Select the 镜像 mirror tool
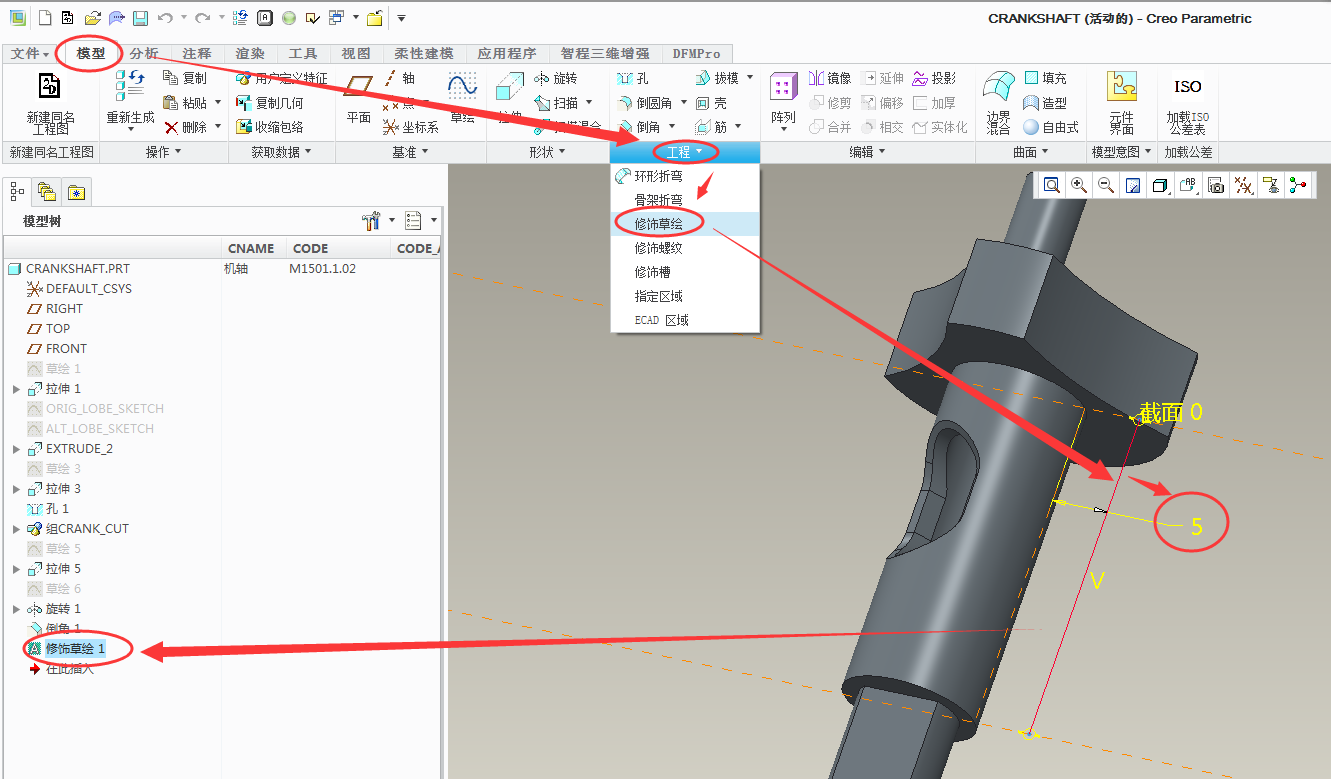This screenshot has width=1331, height=779. [x=830, y=78]
